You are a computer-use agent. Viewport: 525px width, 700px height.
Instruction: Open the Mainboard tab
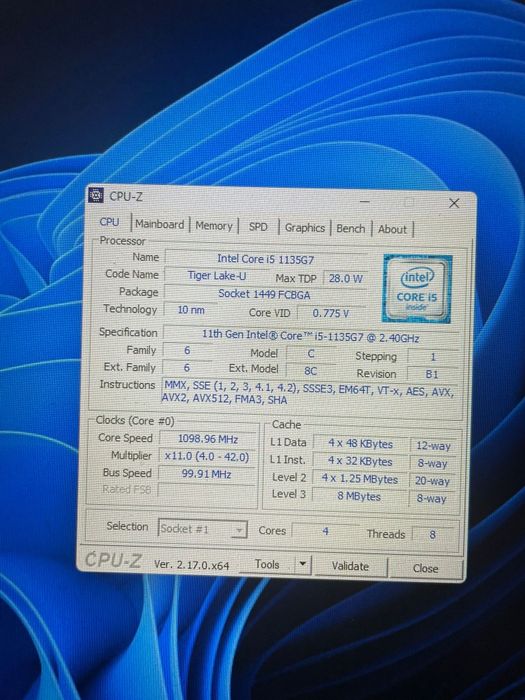pos(159,224)
